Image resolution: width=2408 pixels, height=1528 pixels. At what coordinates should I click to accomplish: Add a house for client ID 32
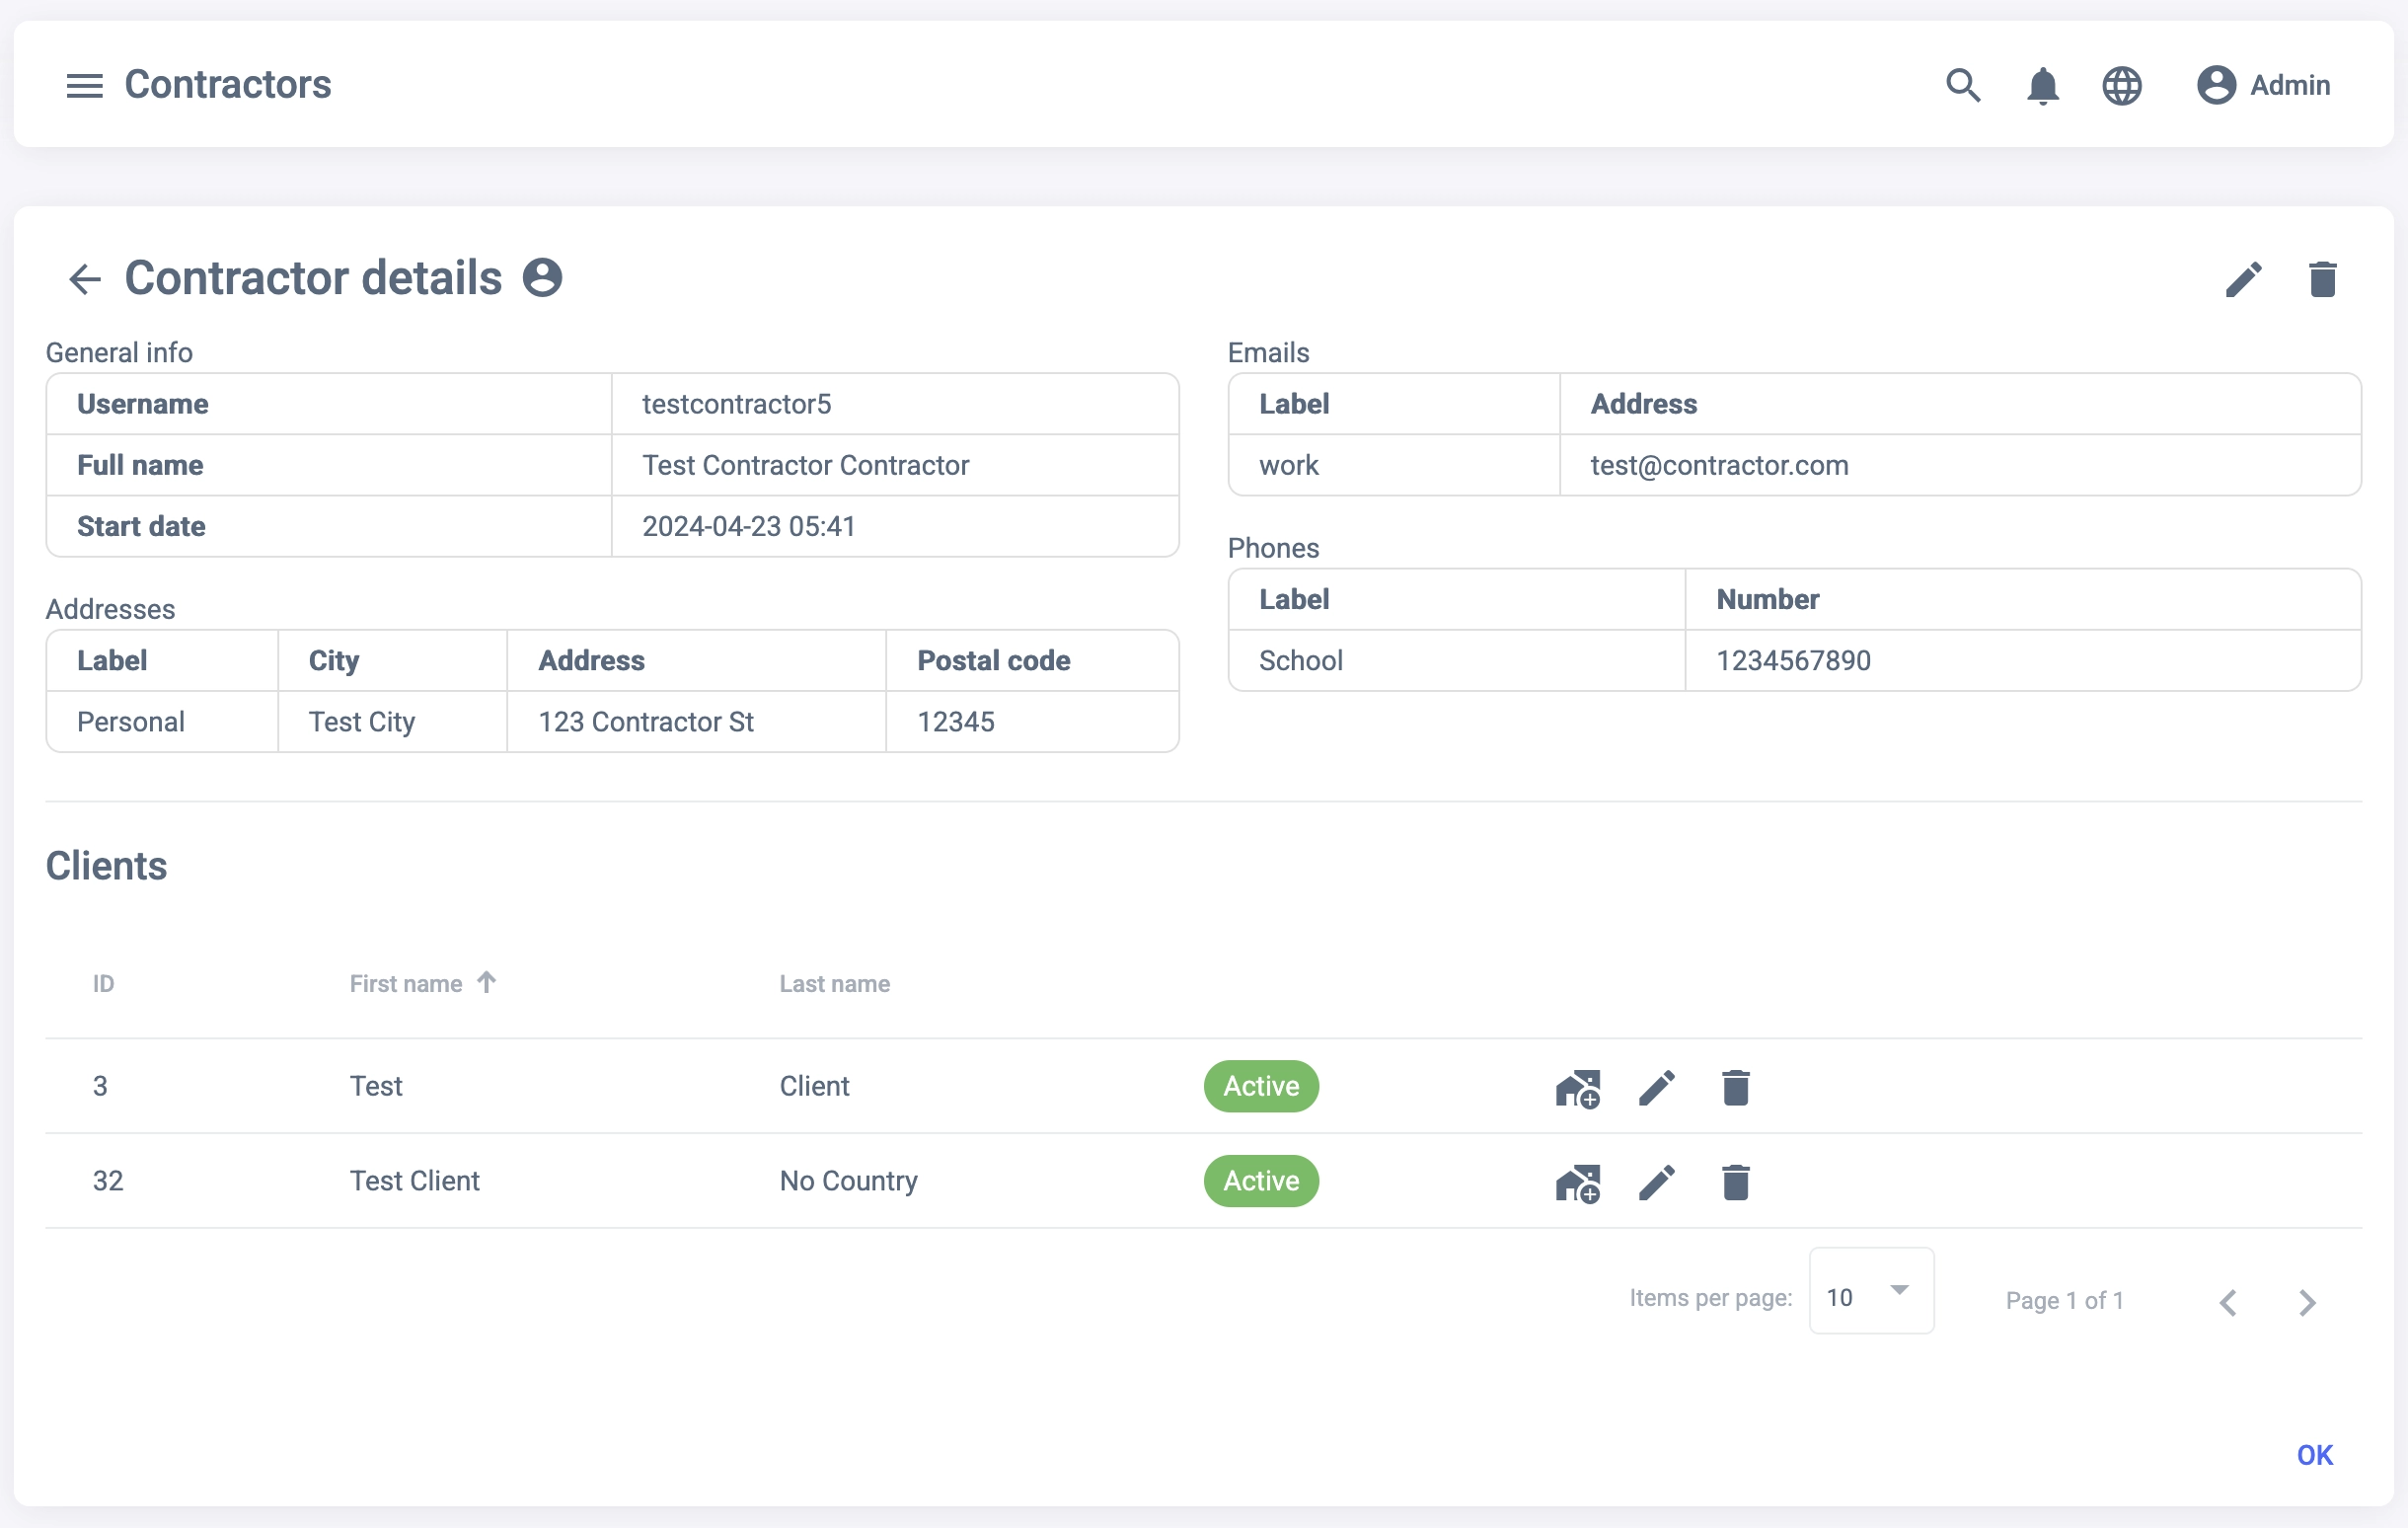pos(1577,1183)
